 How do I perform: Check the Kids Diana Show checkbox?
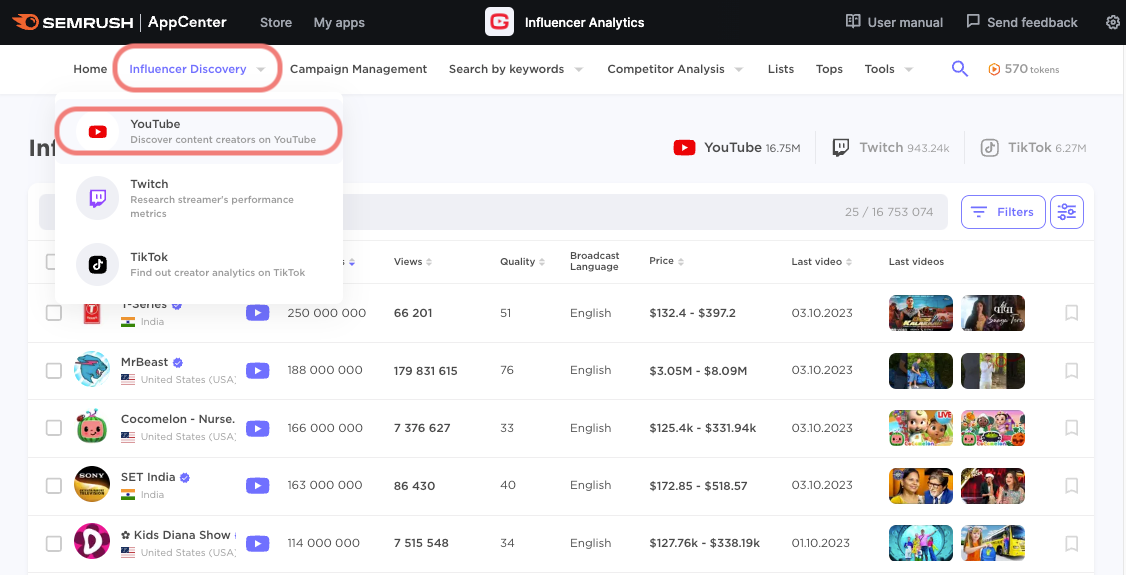point(54,544)
